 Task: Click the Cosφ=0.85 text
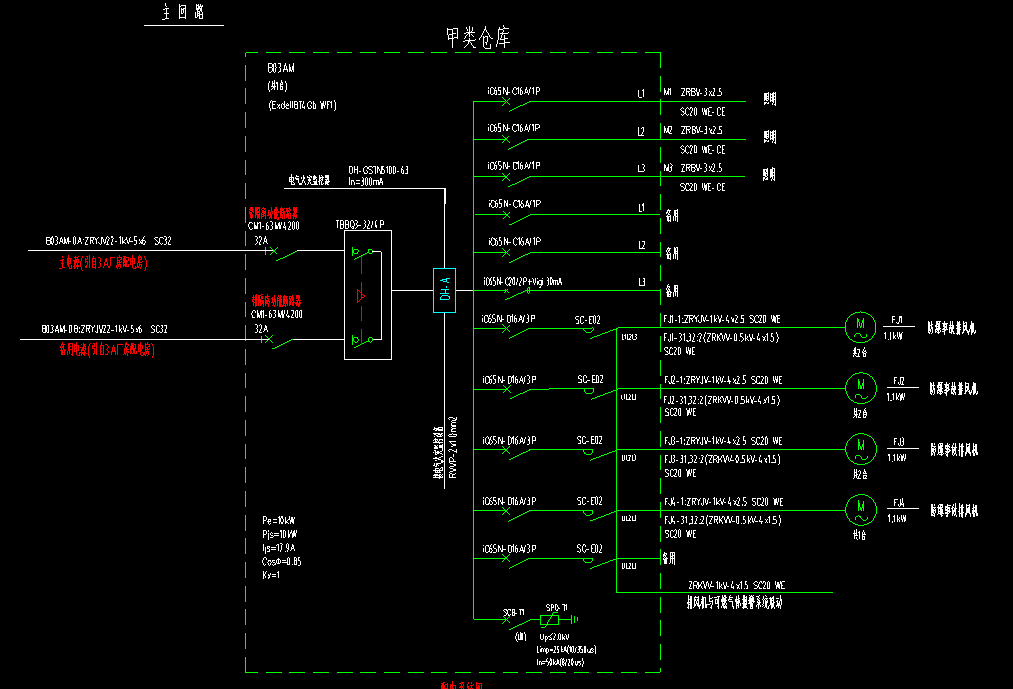click(282, 561)
